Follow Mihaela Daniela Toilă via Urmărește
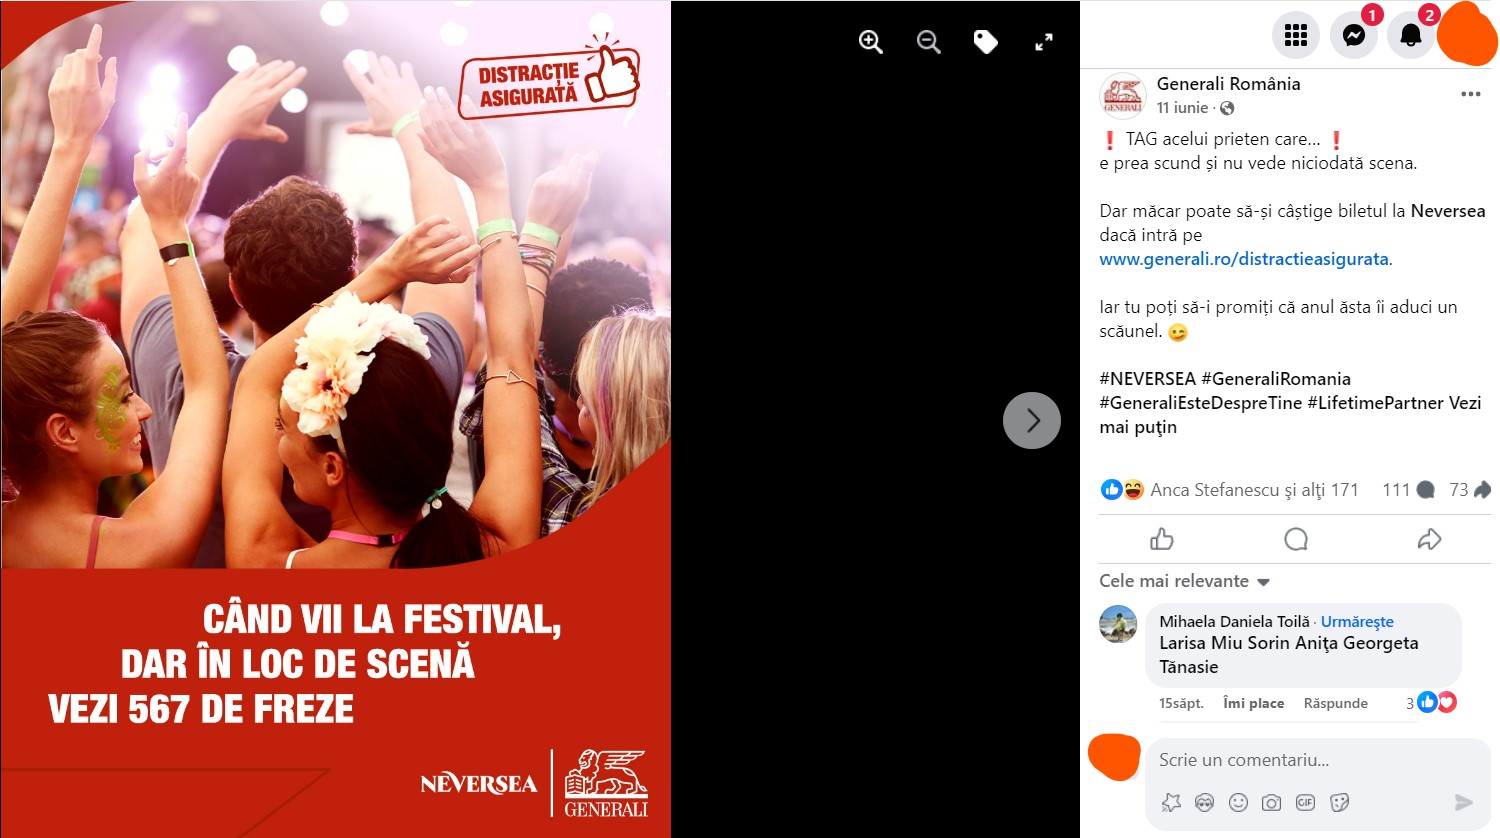The image size is (1500, 838). pos(1357,622)
